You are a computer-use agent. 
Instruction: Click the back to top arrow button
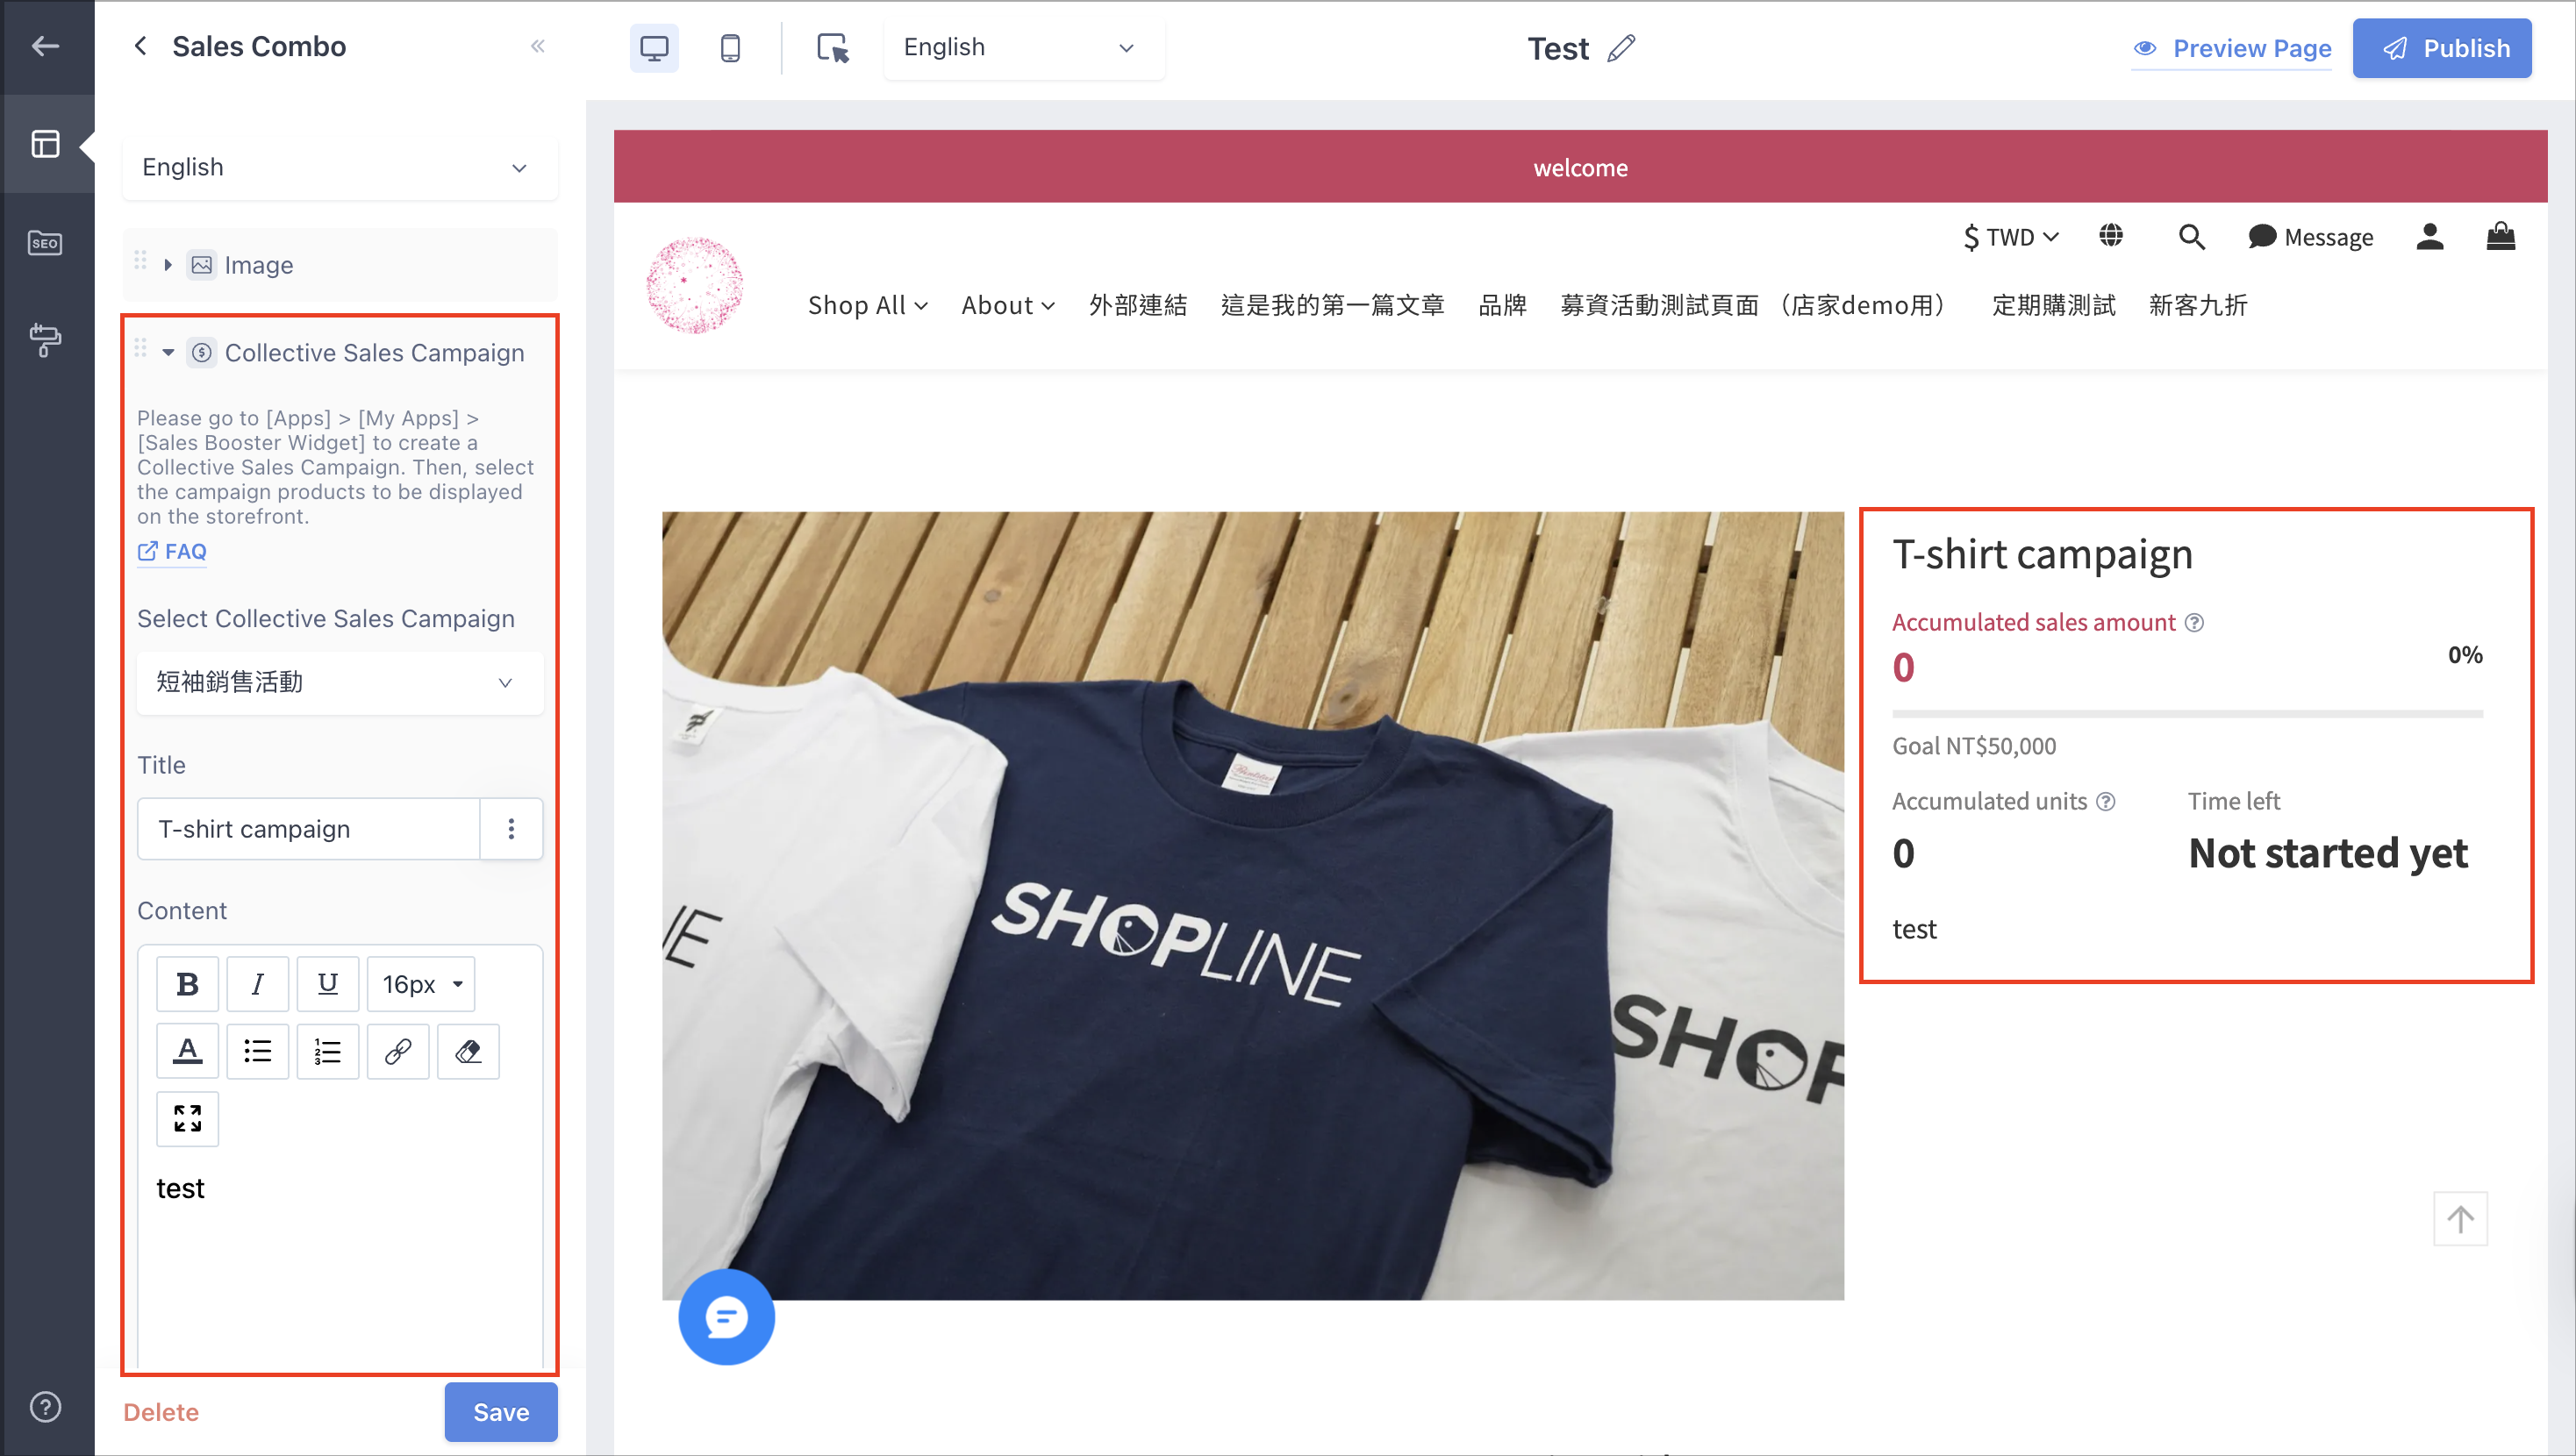2460,1219
